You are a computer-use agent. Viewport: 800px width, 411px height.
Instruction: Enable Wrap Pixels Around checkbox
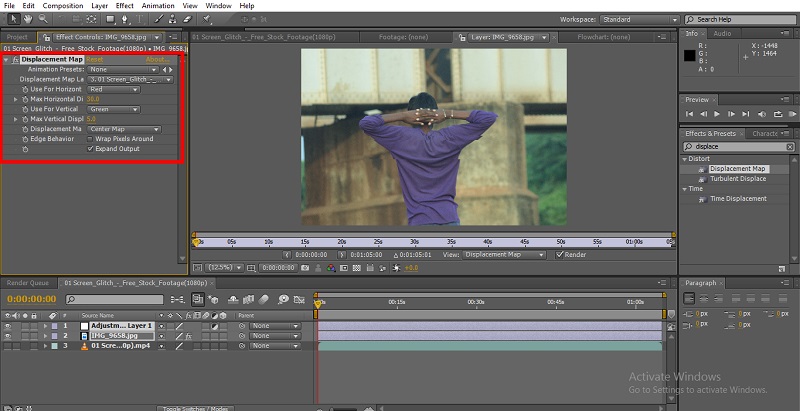tap(89, 138)
